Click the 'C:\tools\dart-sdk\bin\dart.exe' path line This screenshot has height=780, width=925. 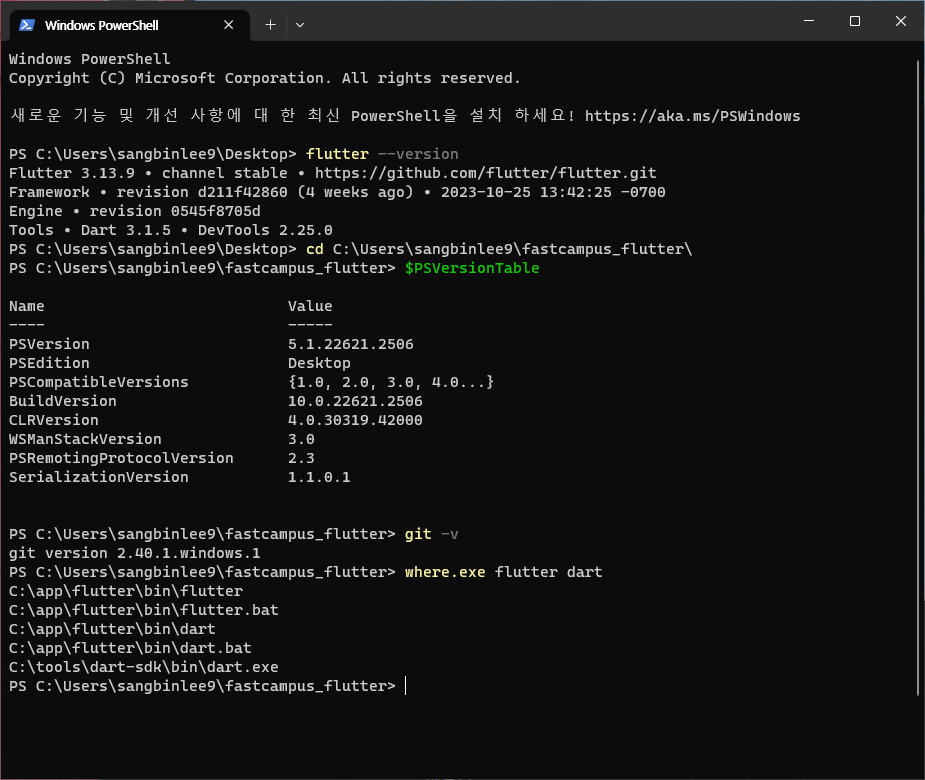coord(143,667)
